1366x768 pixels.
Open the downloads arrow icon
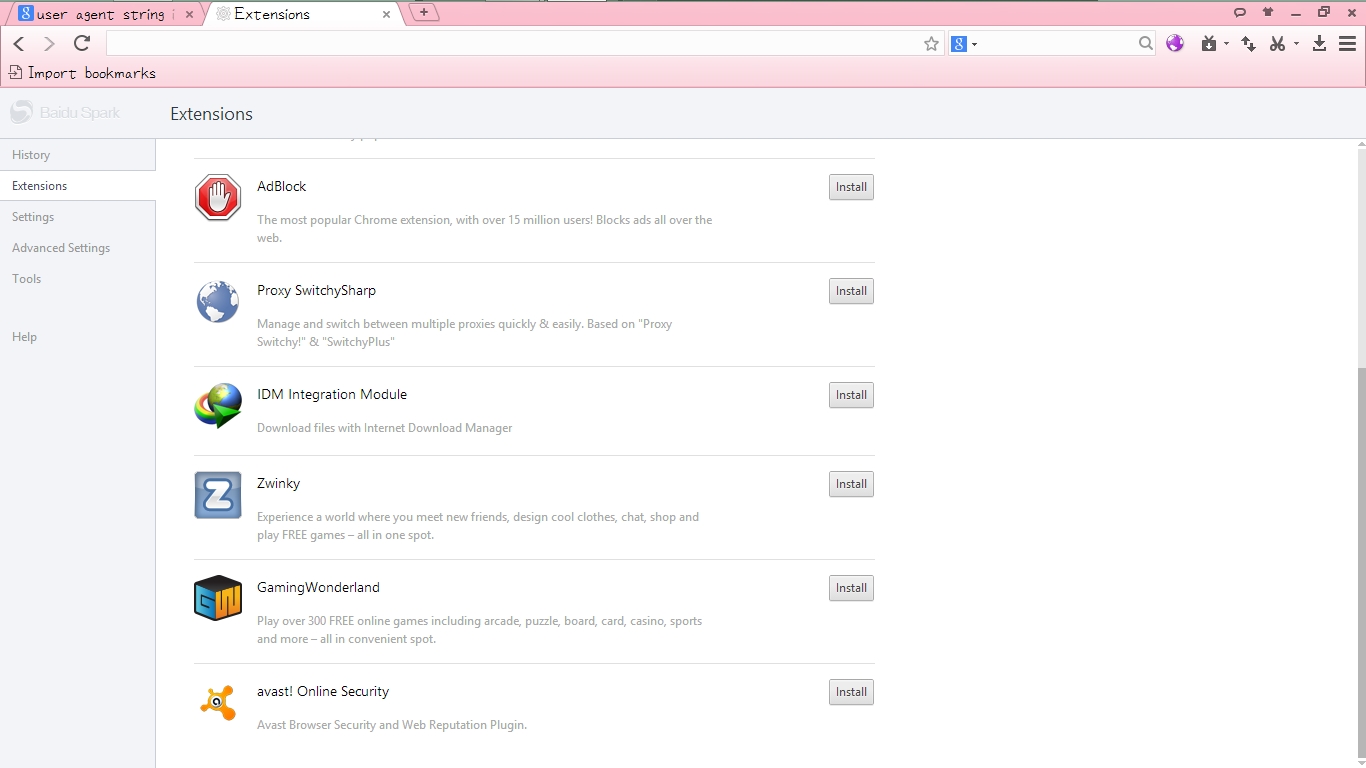(1319, 43)
